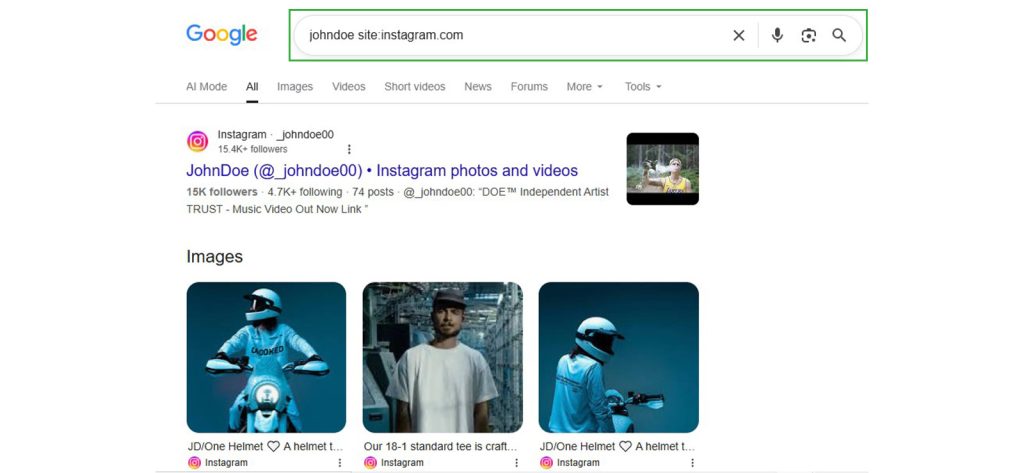The height and width of the screenshot is (473, 1024).
Task: Click the 15.4K+ followers text
Action: [253, 149]
